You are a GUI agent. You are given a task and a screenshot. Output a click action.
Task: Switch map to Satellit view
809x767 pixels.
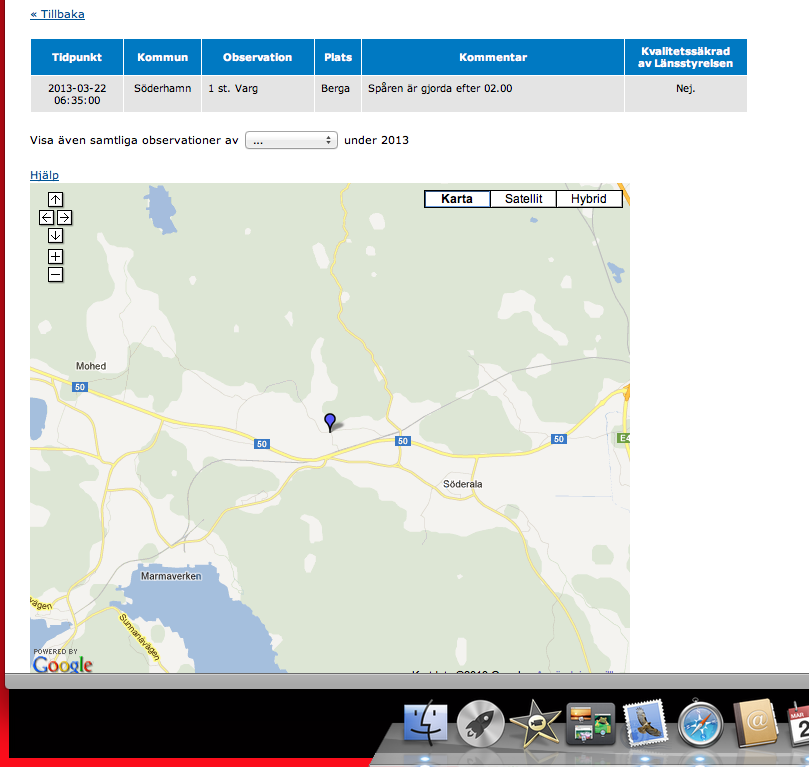[x=523, y=199]
